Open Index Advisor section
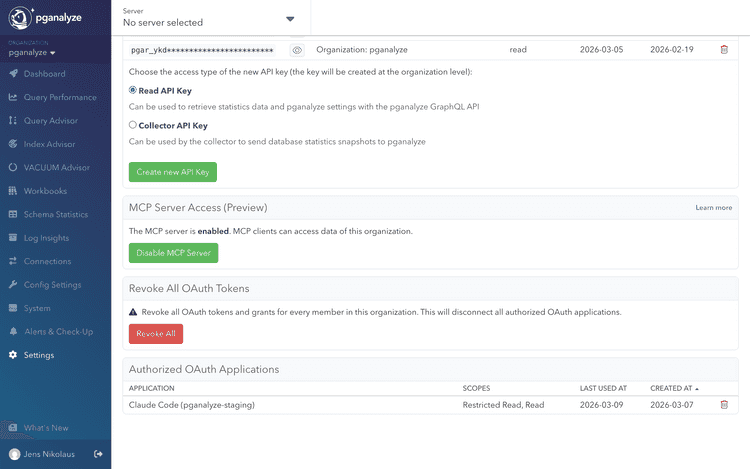 pos(49,144)
